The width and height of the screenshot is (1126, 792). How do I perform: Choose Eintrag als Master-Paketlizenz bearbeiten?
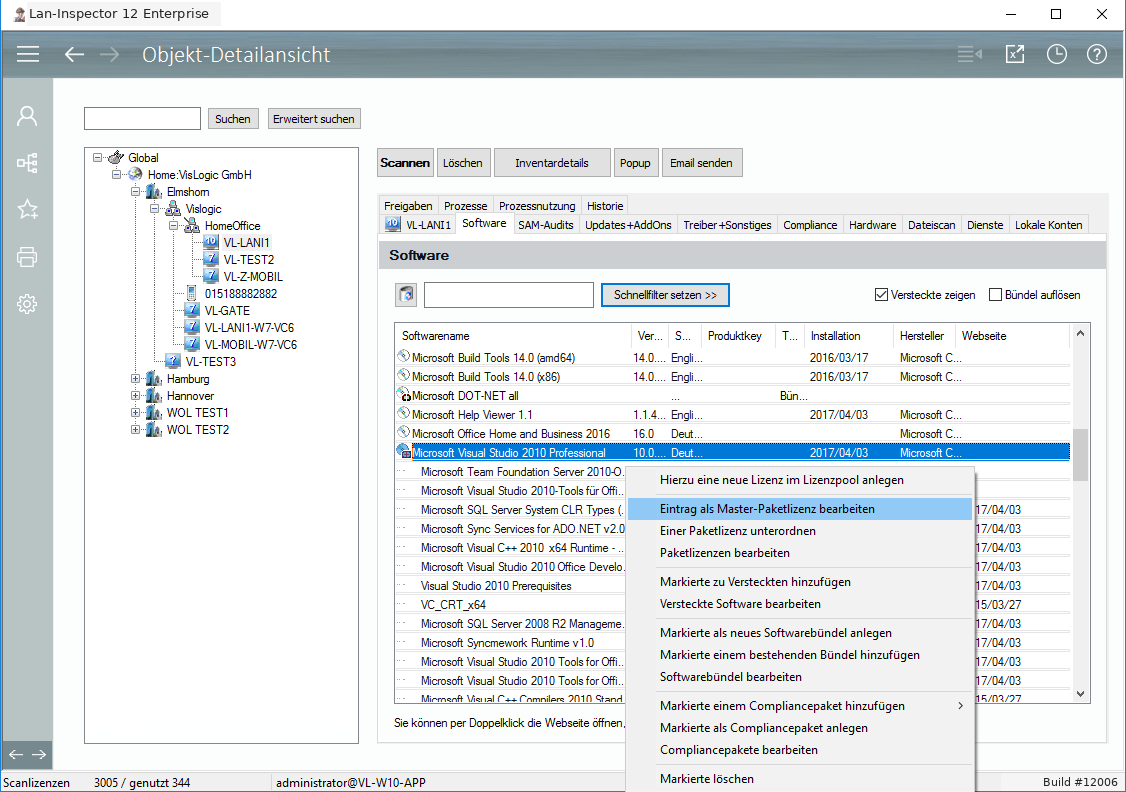(800, 509)
